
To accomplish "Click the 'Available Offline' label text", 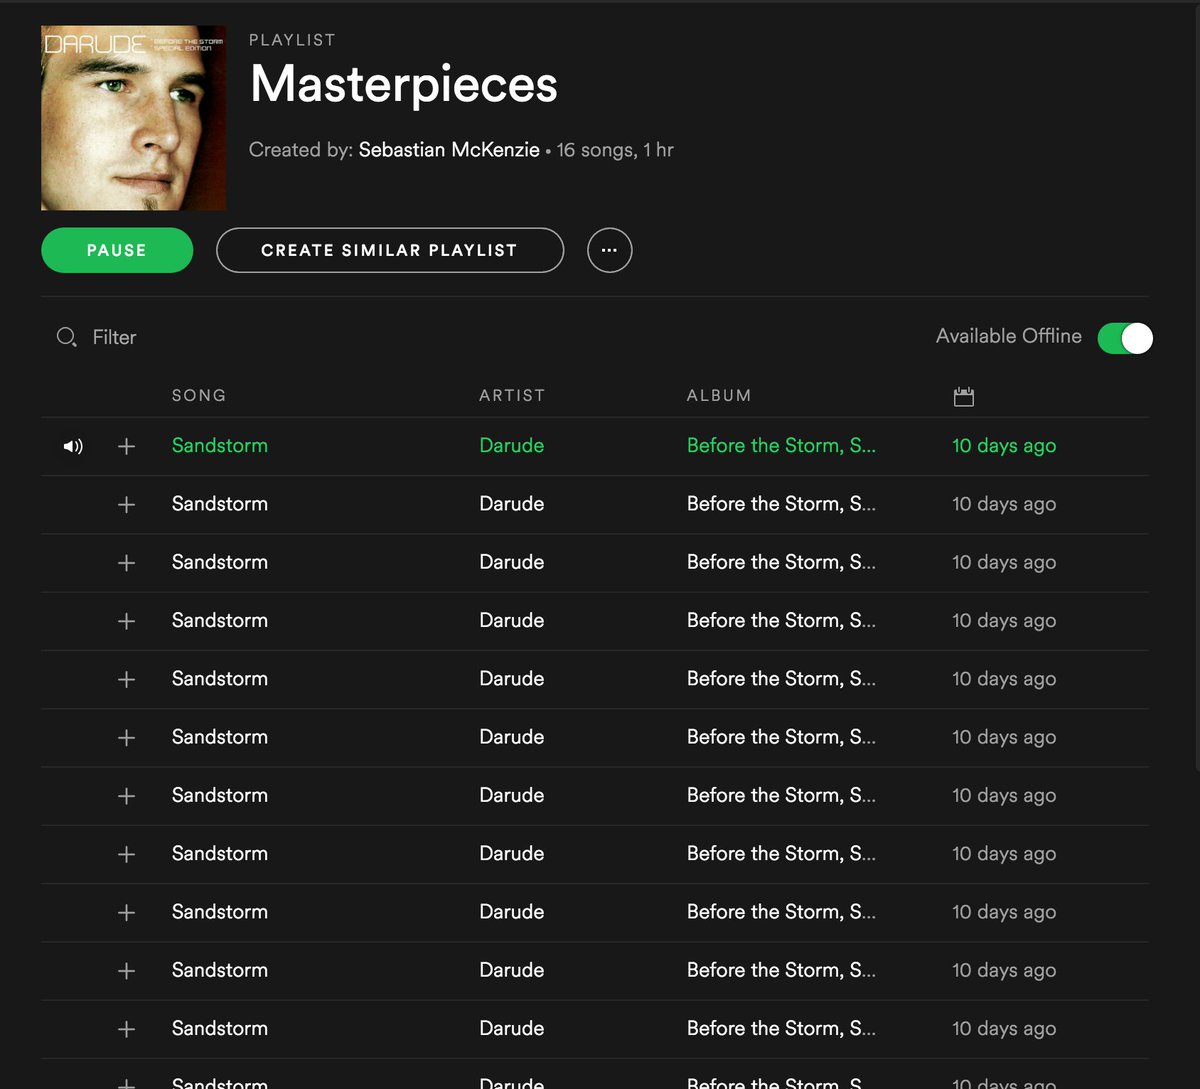I will (x=1009, y=336).
